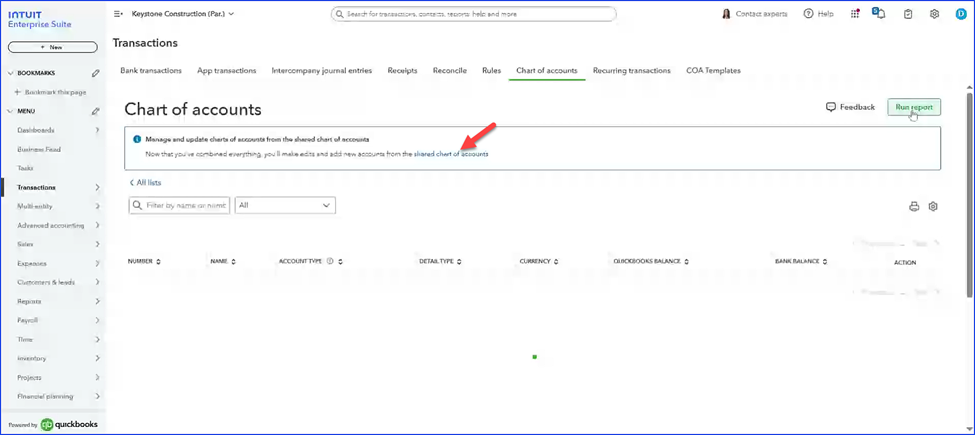The height and width of the screenshot is (435, 975).
Task: Open Projects in sidebar
Action: pyautogui.click(x=29, y=378)
